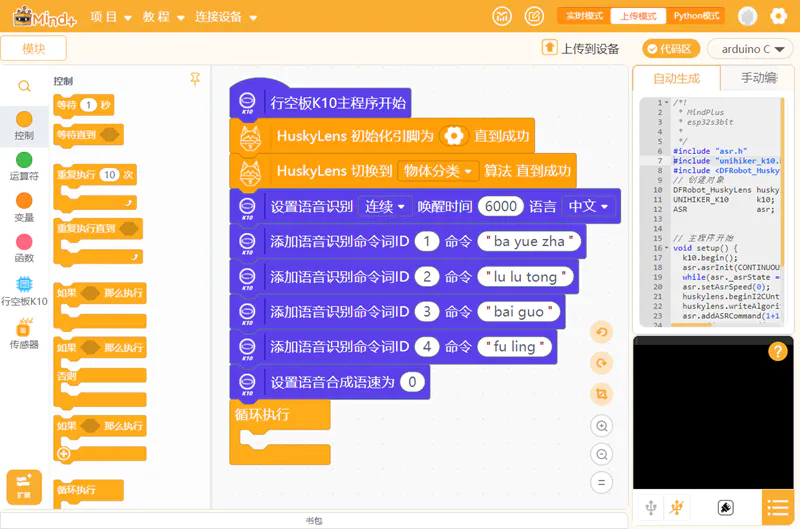Click the 'lu lu tong' command field
The image size is (800, 529).
pos(526,276)
